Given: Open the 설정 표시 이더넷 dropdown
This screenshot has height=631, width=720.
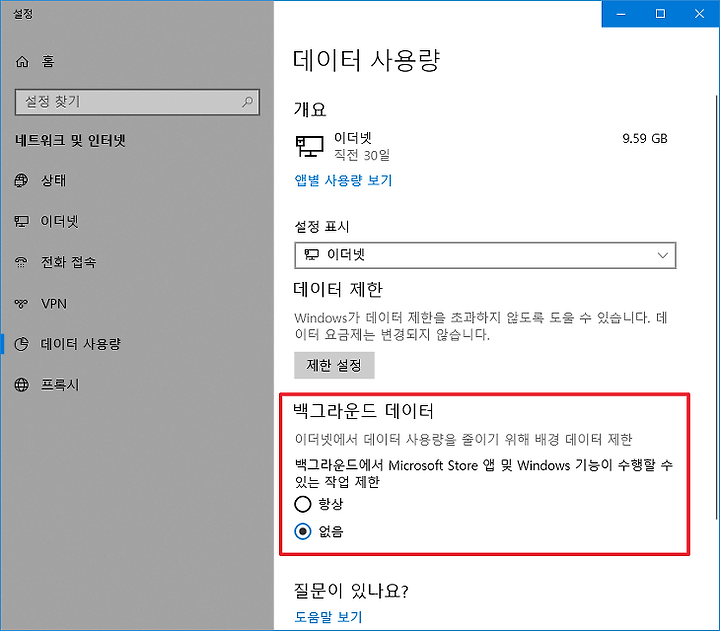Looking at the screenshot, I should (x=485, y=255).
